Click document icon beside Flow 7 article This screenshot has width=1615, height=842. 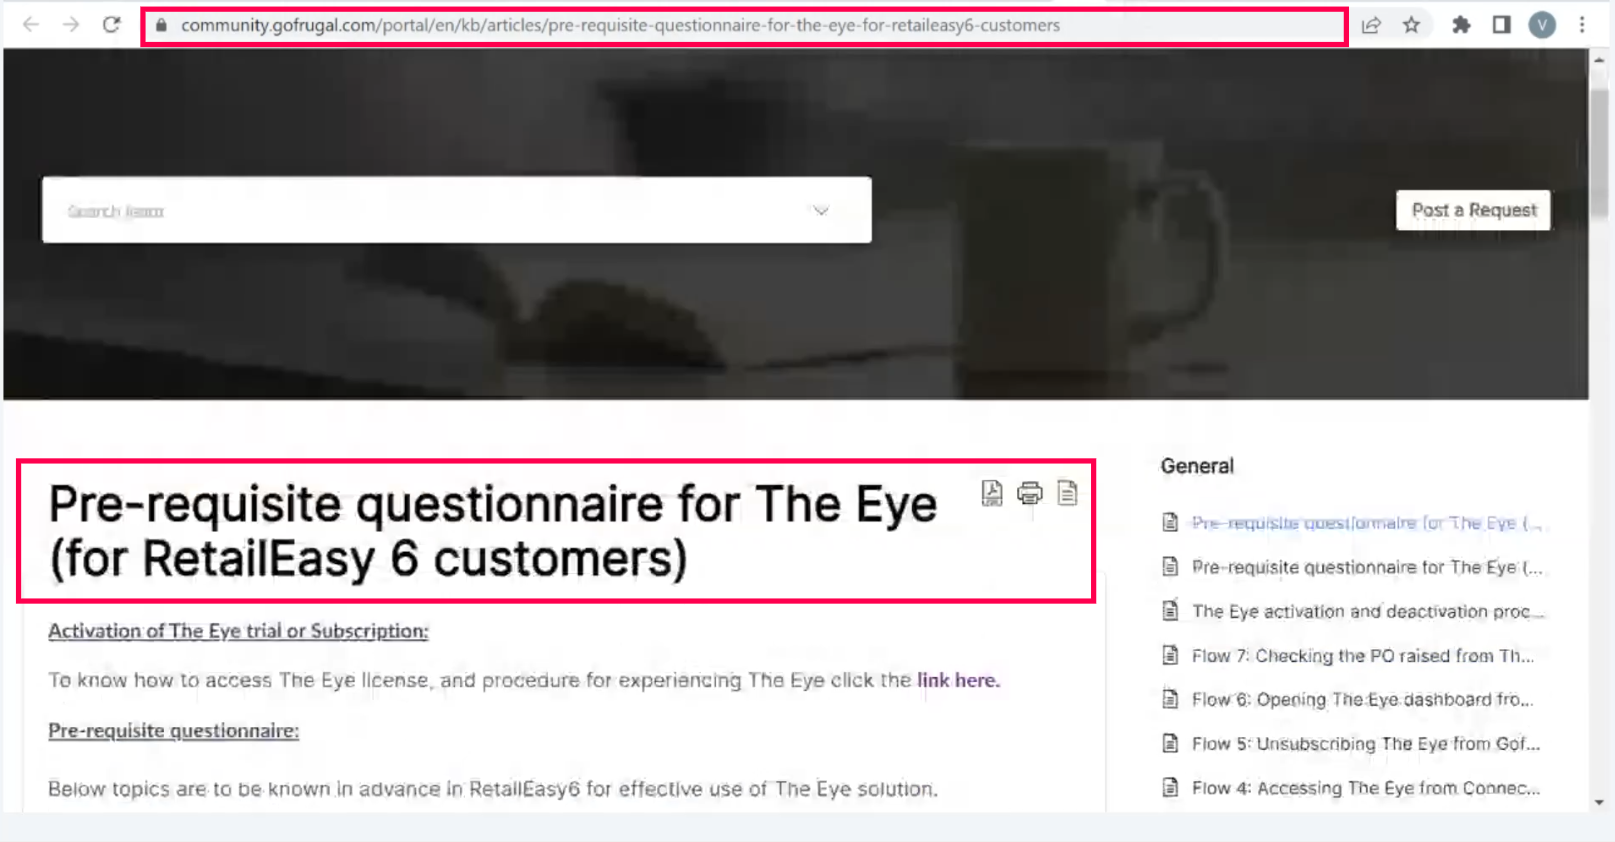pyautogui.click(x=1170, y=655)
